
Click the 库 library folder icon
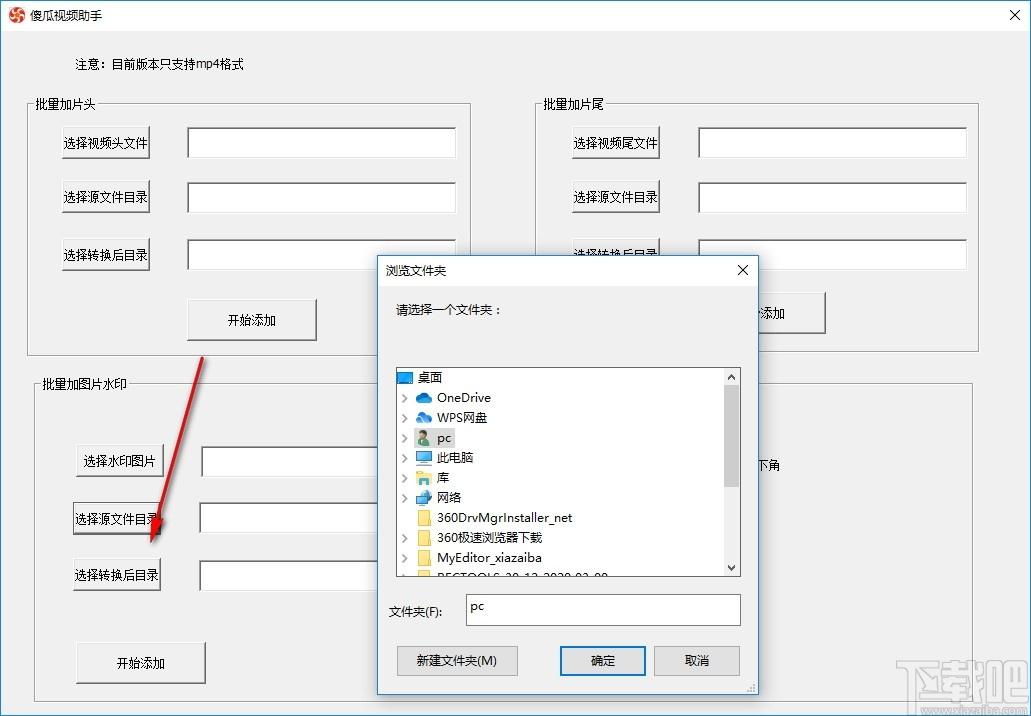point(424,478)
